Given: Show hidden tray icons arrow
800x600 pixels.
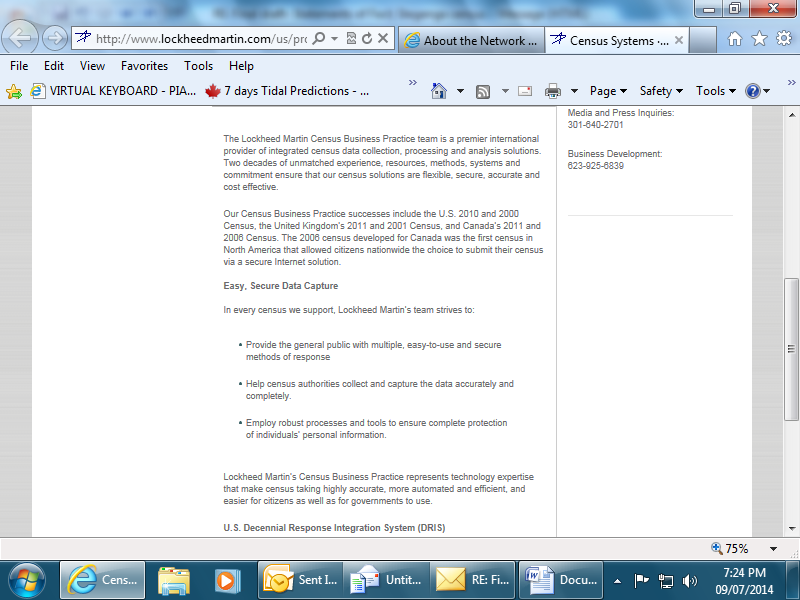Looking at the screenshot, I should [617, 581].
